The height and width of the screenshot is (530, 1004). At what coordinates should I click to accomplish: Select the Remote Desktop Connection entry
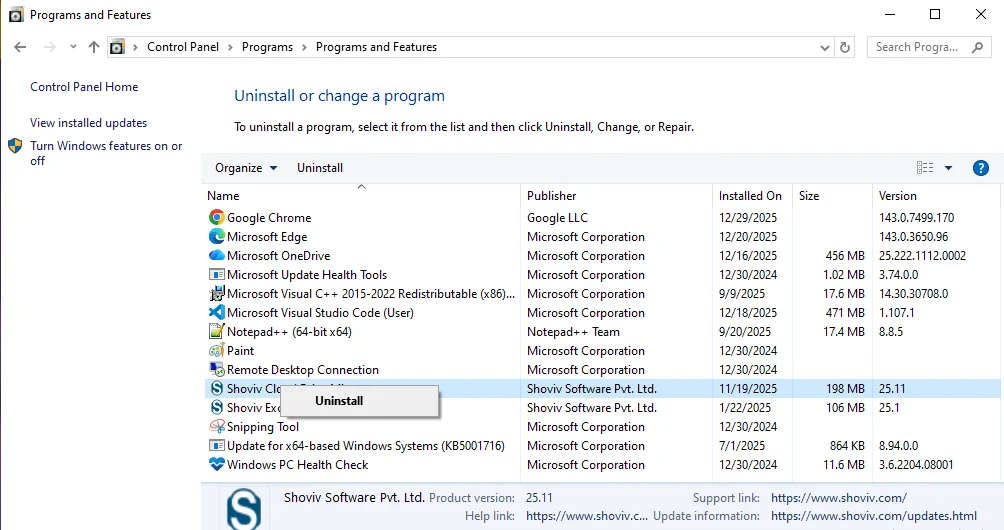[x=303, y=370]
